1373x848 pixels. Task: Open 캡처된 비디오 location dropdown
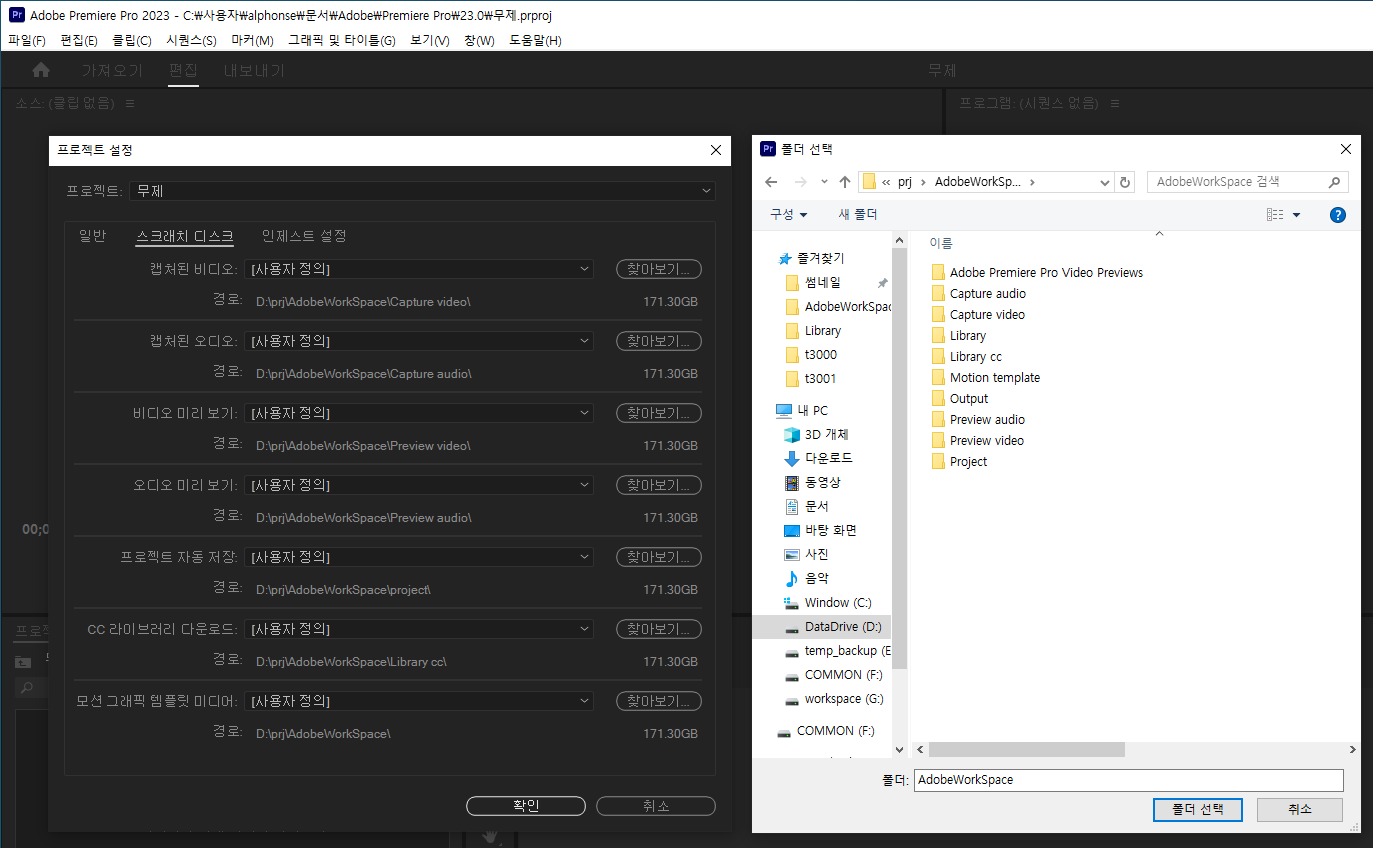(x=419, y=269)
